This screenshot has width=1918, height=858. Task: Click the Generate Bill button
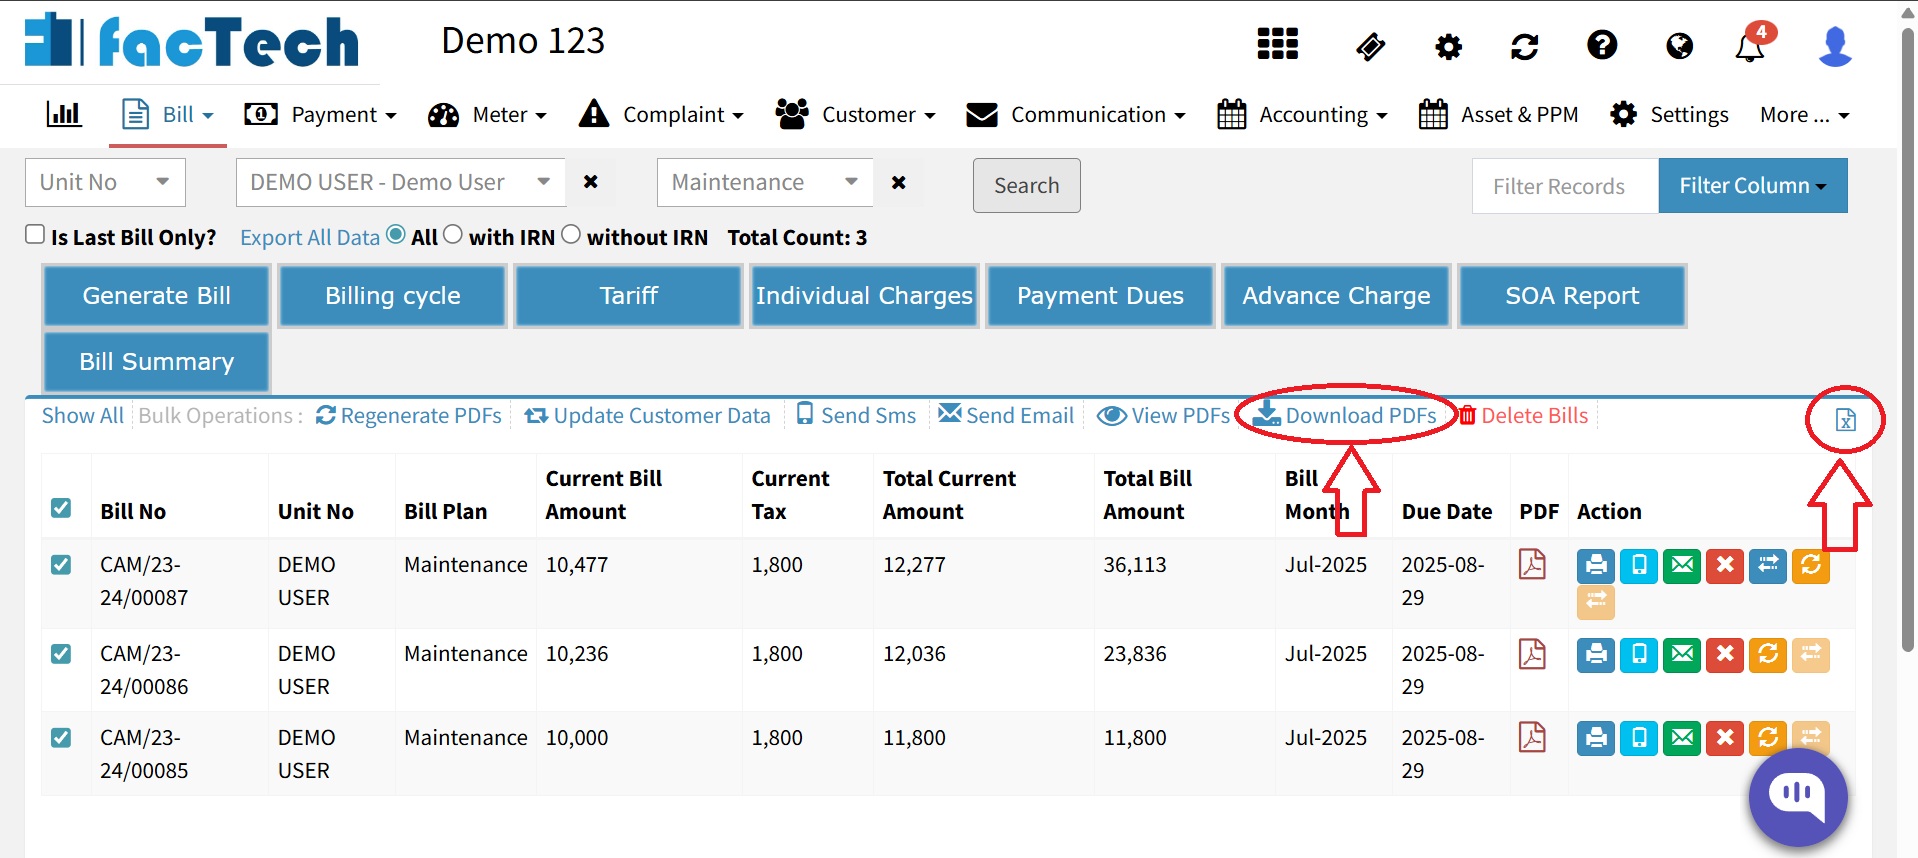156,296
